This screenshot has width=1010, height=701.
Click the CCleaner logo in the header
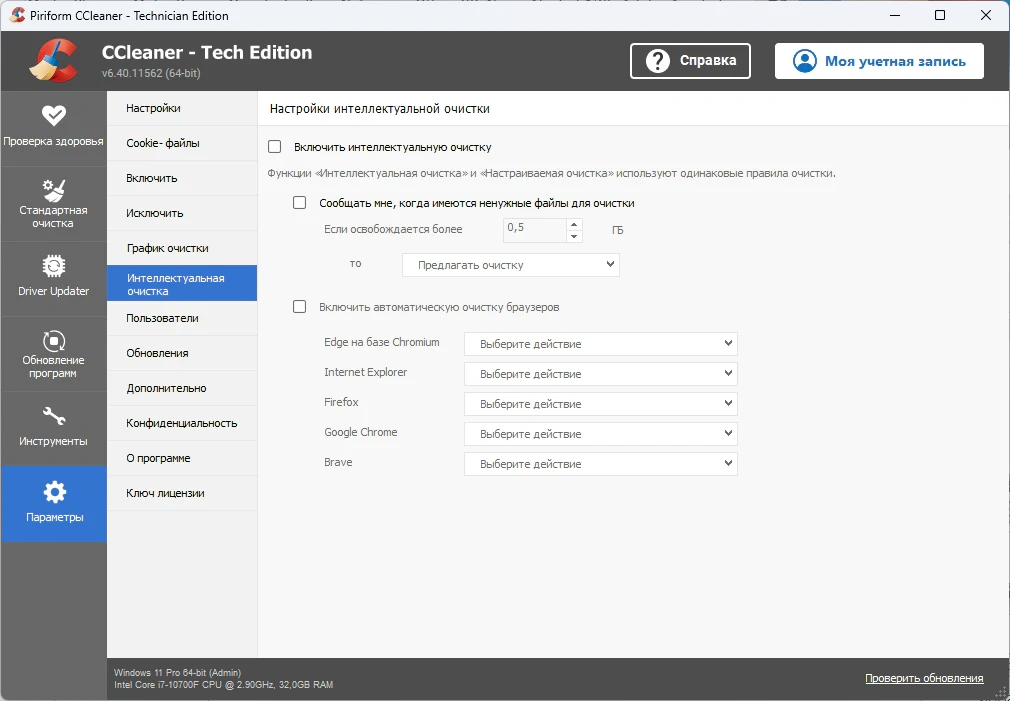[x=55, y=61]
